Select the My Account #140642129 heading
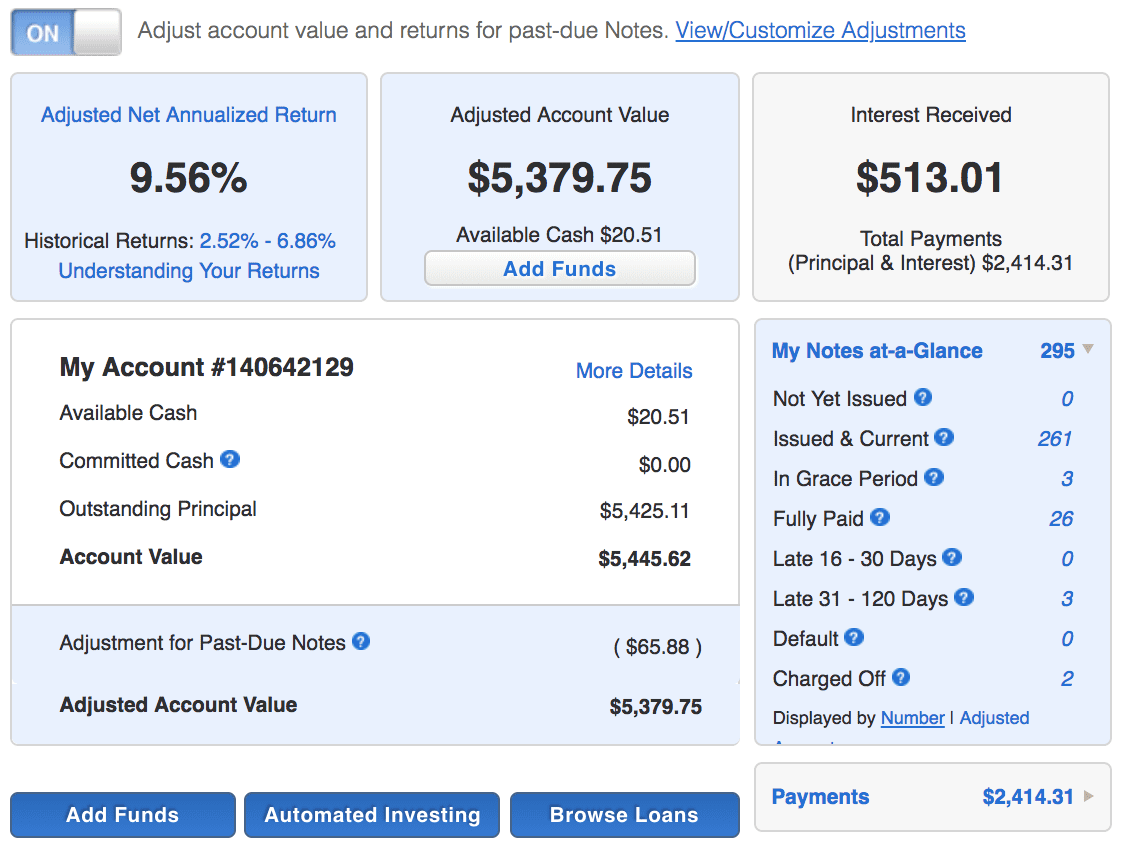1136x868 pixels. (x=206, y=367)
